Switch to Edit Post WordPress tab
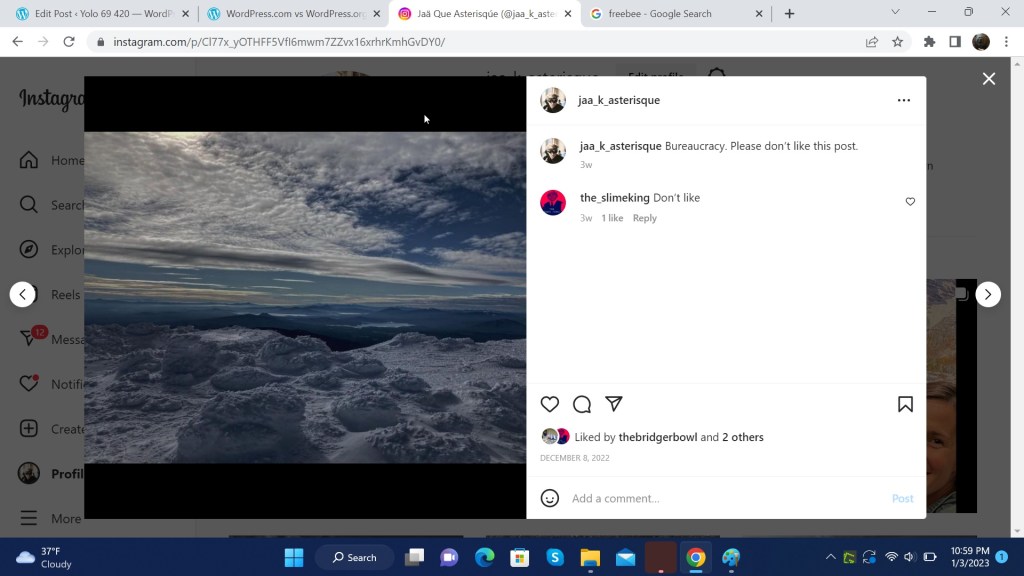The width and height of the screenshot is (1024, 576). 100,14
